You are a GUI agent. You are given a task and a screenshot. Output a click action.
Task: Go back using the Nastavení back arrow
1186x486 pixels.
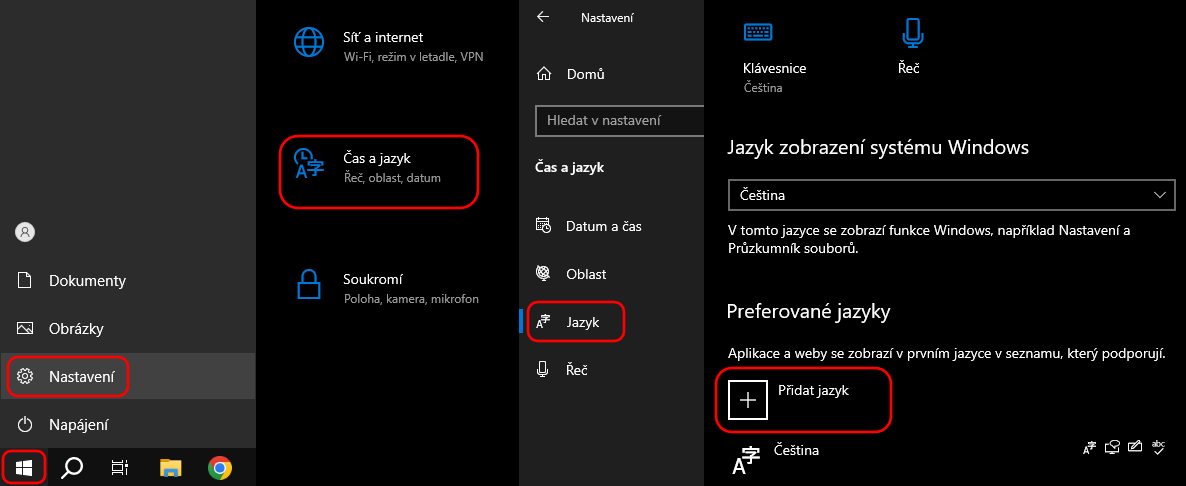pyautogui.click(x=542, y=17)
